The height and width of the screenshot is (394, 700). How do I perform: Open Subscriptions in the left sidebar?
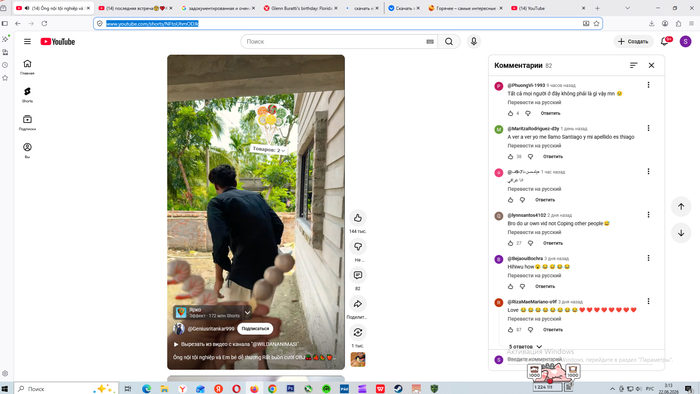[x=27, y=122]
